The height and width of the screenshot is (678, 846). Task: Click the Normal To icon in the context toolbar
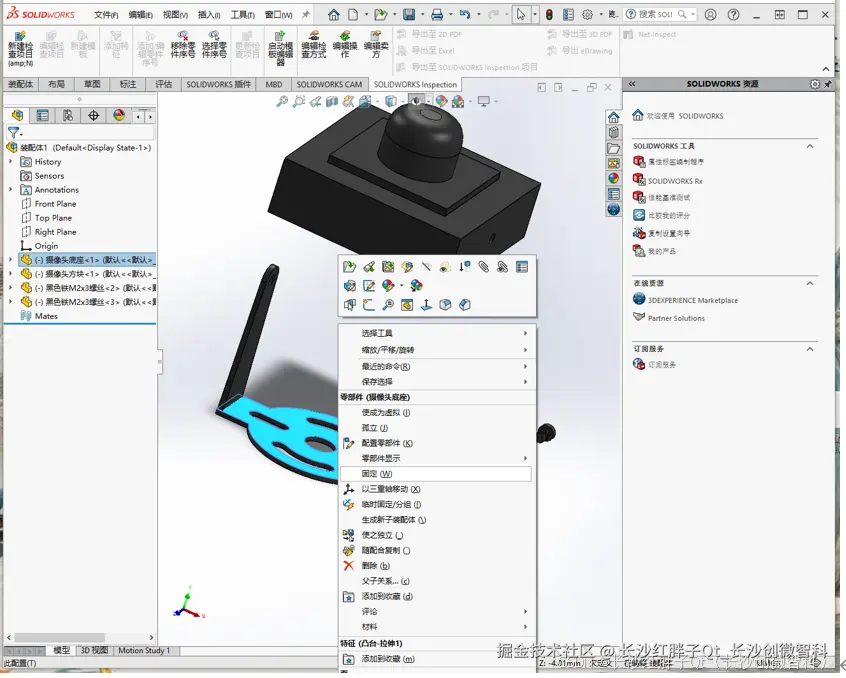[426, 305]
